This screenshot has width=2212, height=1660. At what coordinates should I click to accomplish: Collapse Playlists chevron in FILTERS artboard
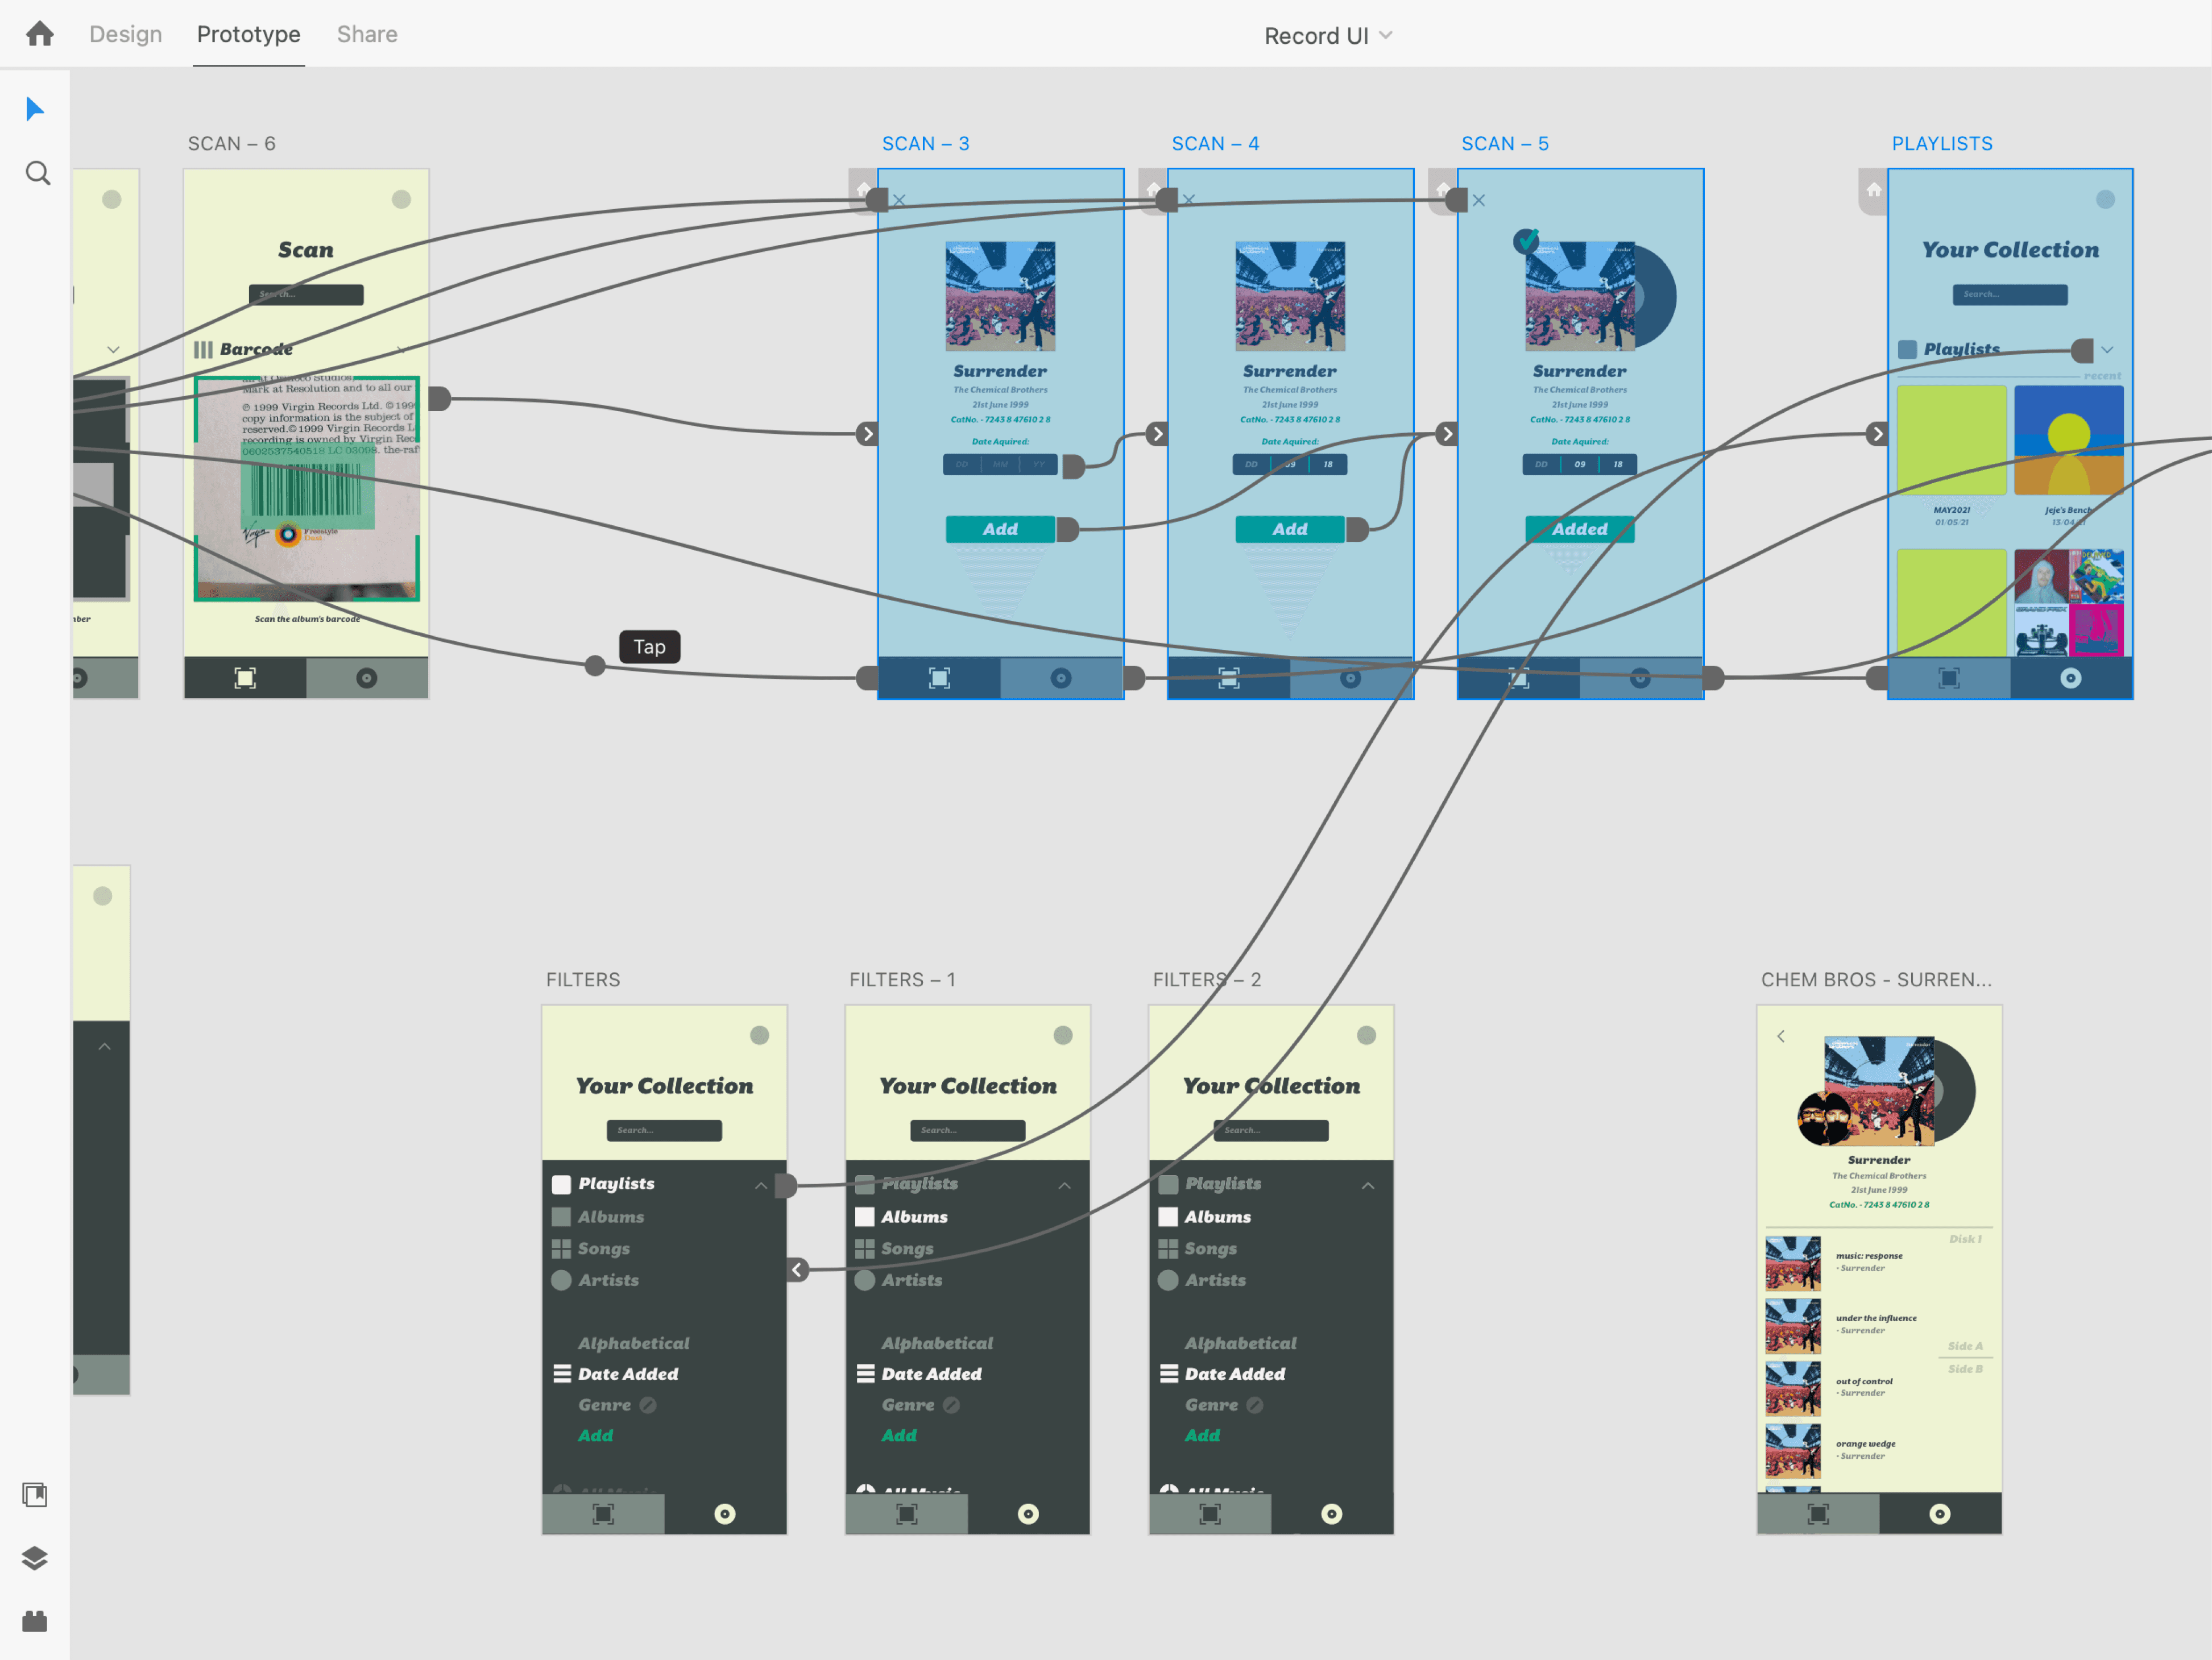coord(761,1185)
